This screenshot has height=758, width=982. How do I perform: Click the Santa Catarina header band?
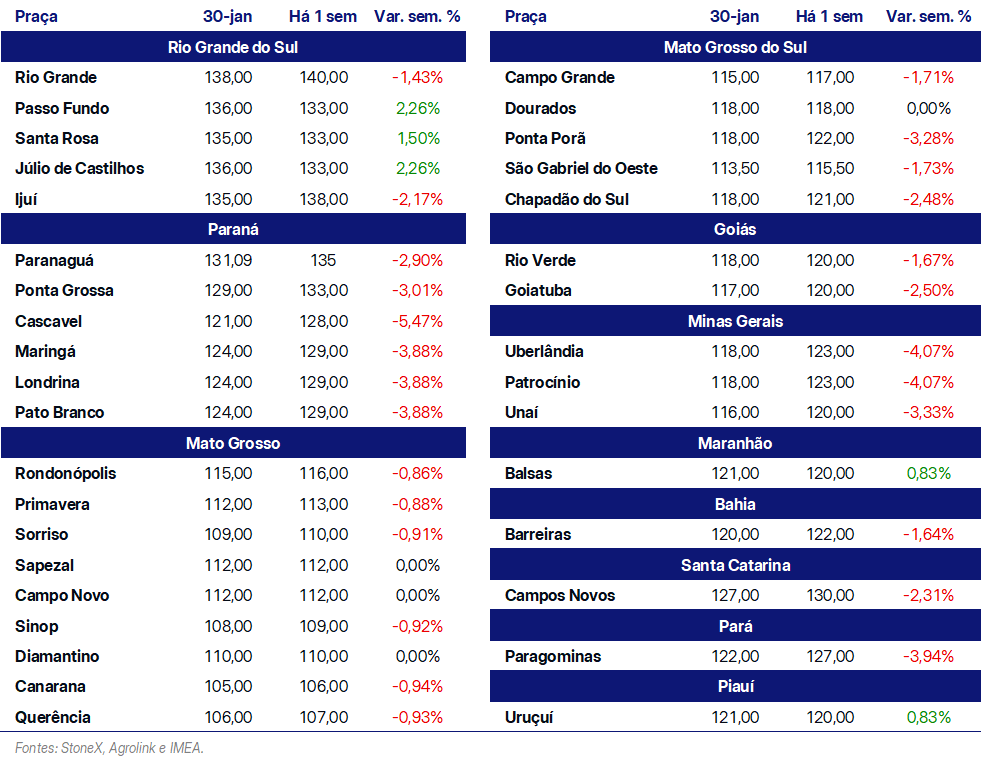click(x=735, y=565)
